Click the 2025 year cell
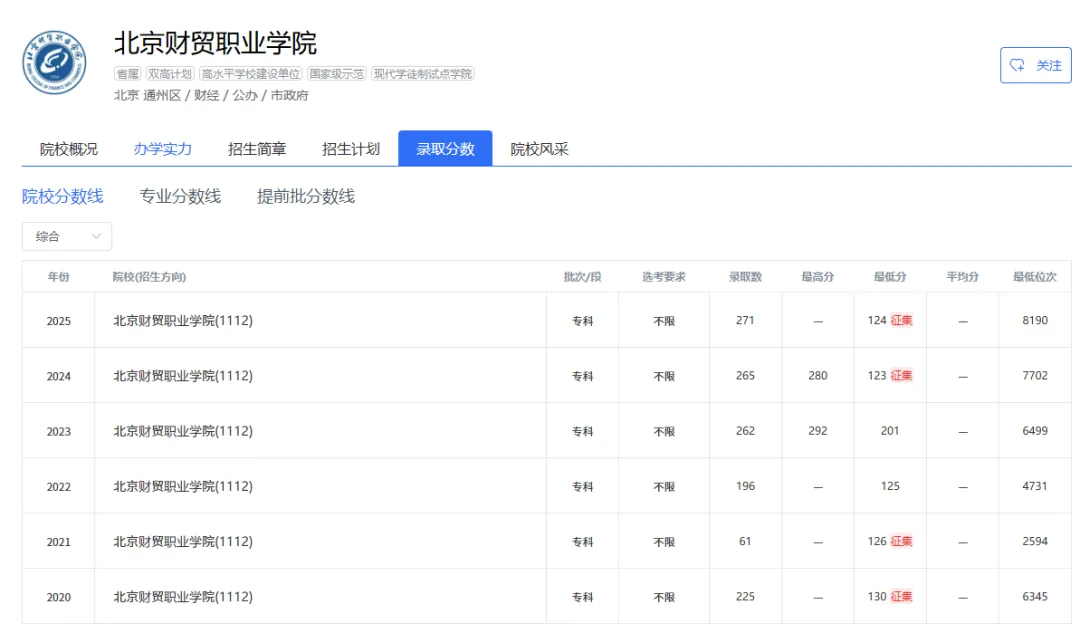1080x633 pixels. [x=59, y=321]
